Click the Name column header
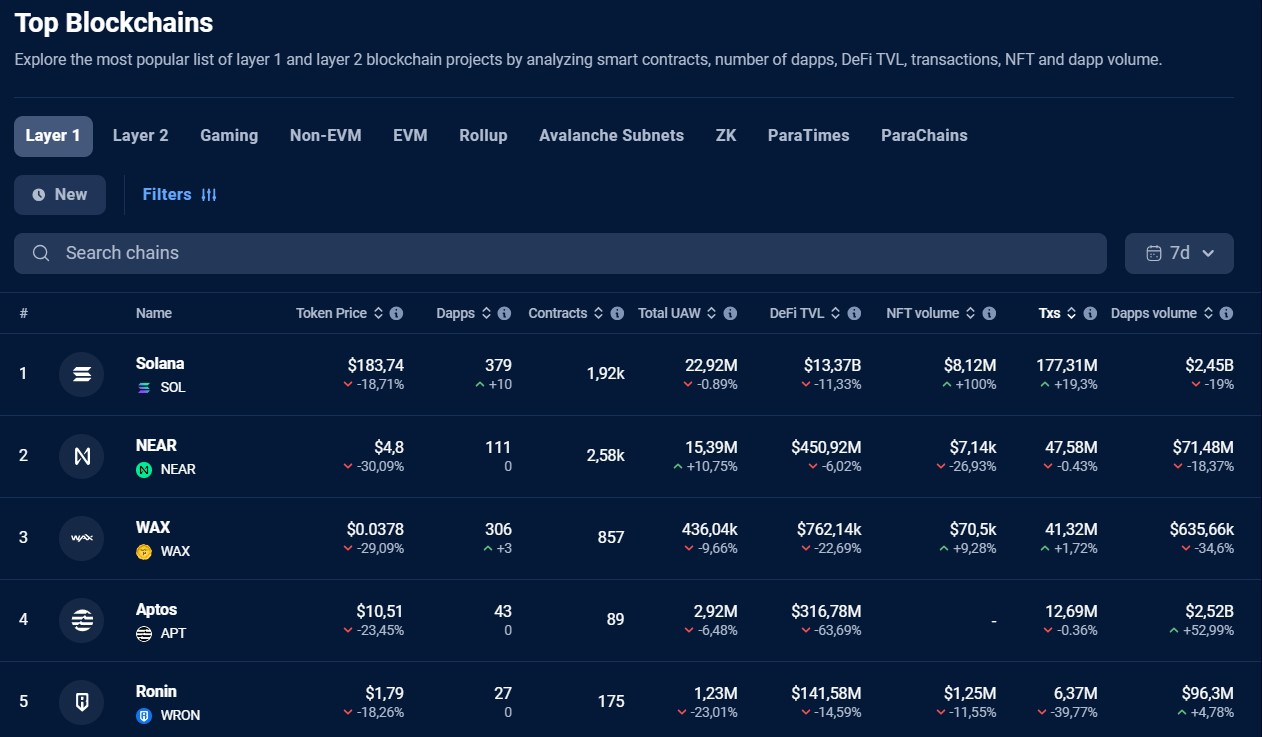The width and height of the screenshot is (1262, 737). pos(154,313)
